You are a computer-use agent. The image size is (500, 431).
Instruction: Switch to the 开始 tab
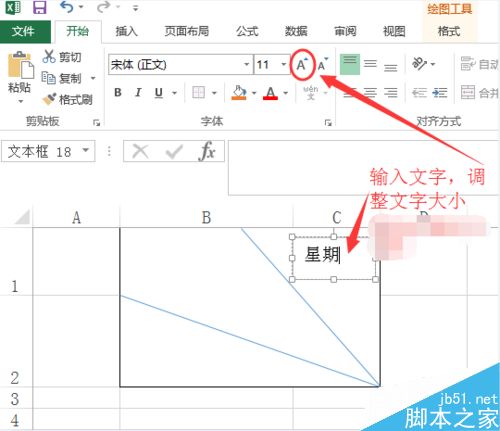(x=77, y=32)
